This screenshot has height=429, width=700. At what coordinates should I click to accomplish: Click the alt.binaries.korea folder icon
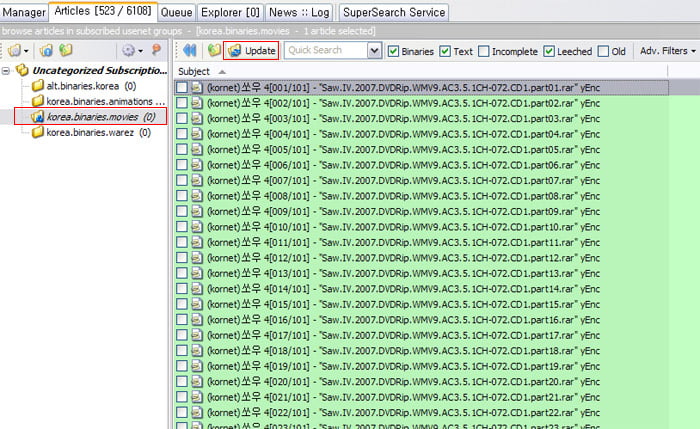click(38, 86)
